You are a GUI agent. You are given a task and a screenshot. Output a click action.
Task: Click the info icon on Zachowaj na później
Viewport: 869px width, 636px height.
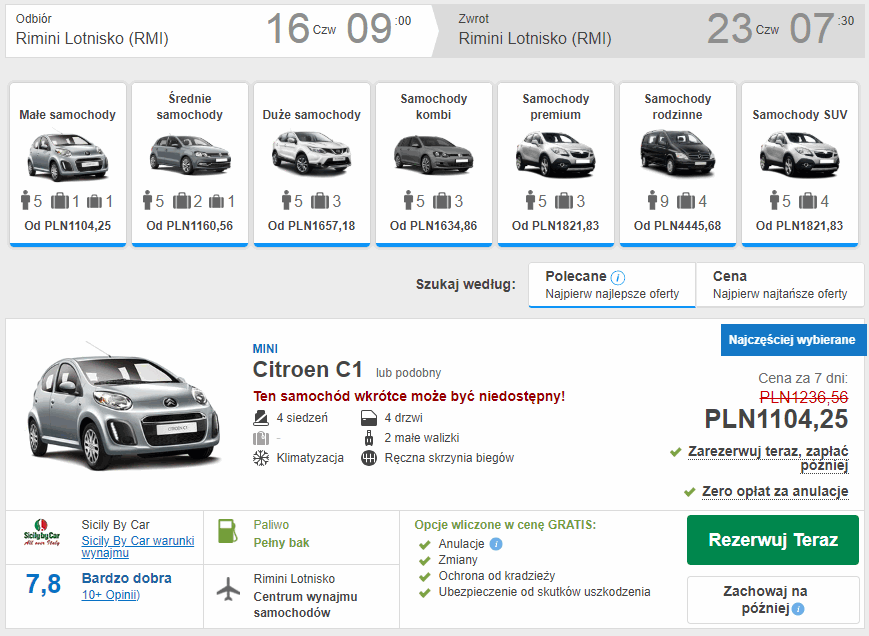coord(798,608)
